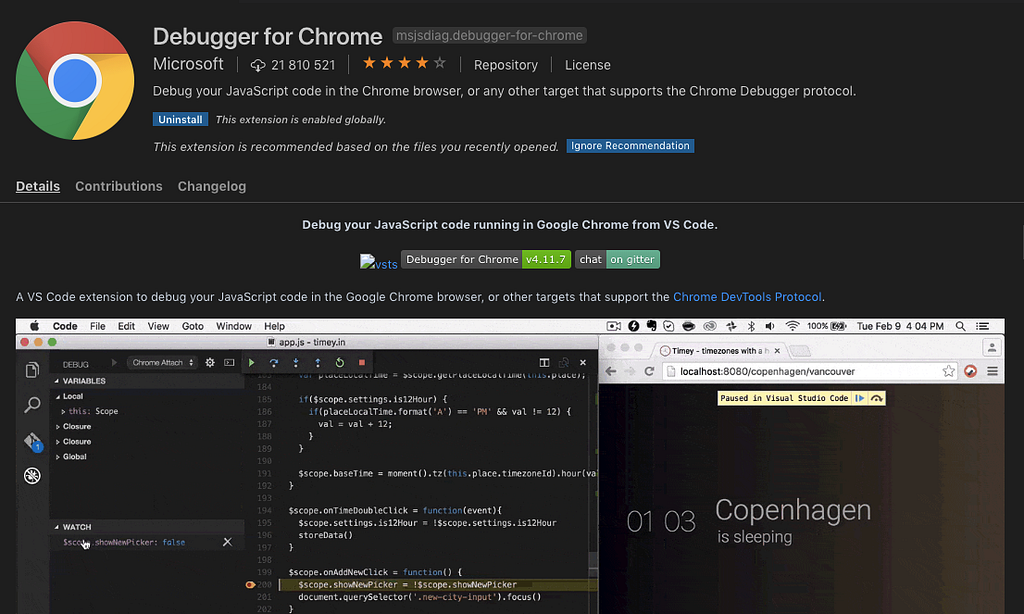This screenshot has height=614, width=1024.
Task: Open the Chrome Attach configuration dropdown
Action: coord(162,363)
